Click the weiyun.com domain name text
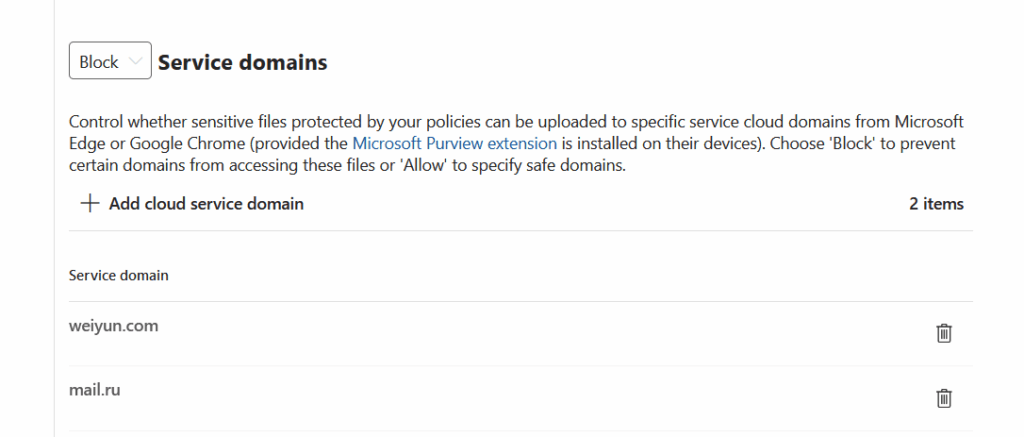The height and width of the screenshot is (437, 1024). pyautogui.click(x=113, y=326)
